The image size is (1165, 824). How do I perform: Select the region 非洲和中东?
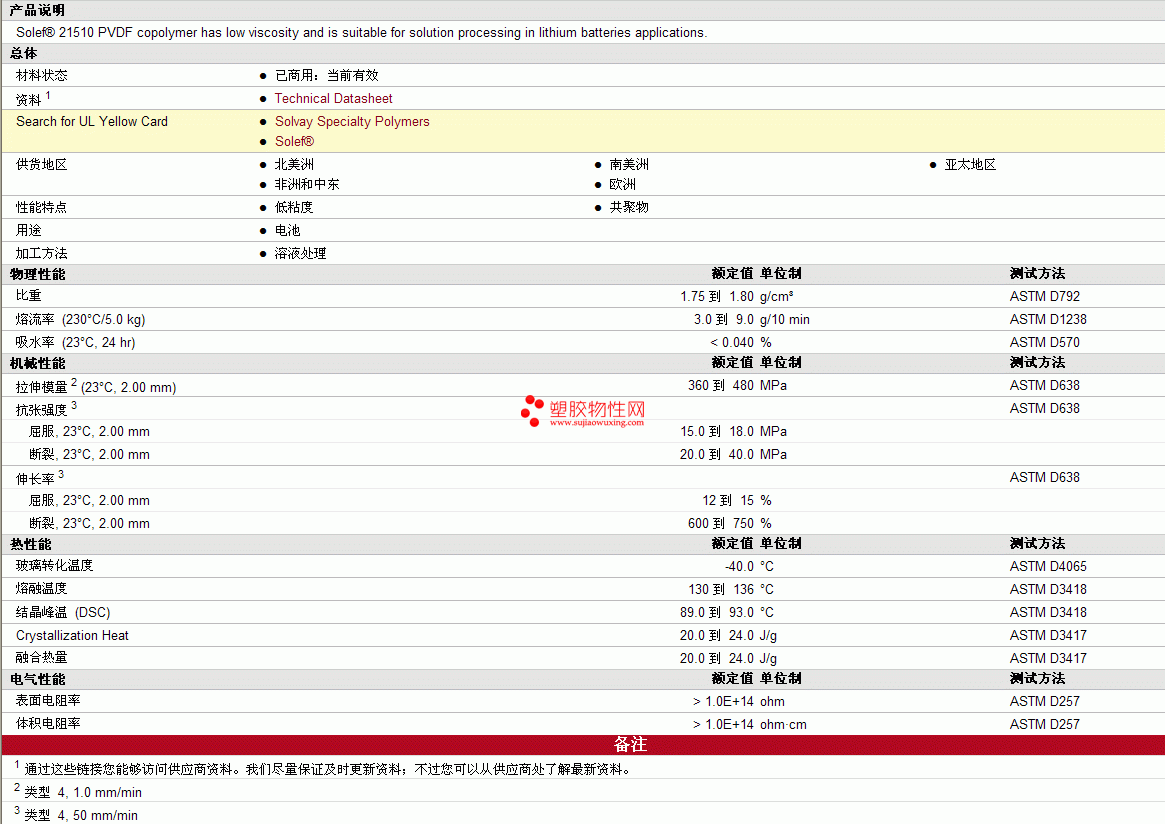(307, 184)
